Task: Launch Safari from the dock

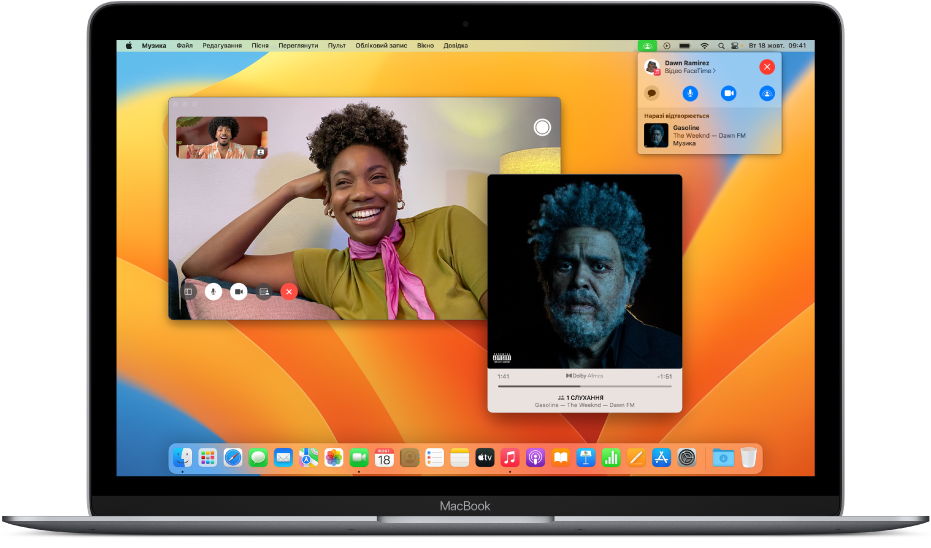Action: (233, 458)
